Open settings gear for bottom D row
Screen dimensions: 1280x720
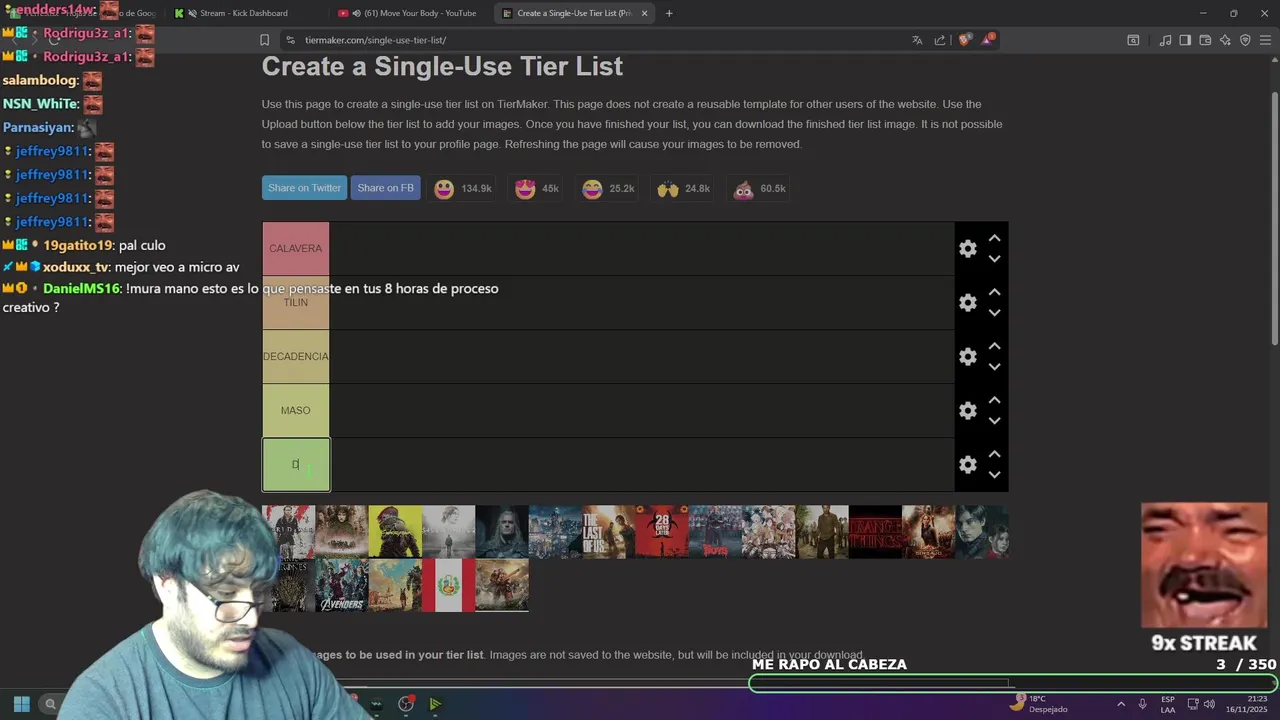(x=967, y=465)
